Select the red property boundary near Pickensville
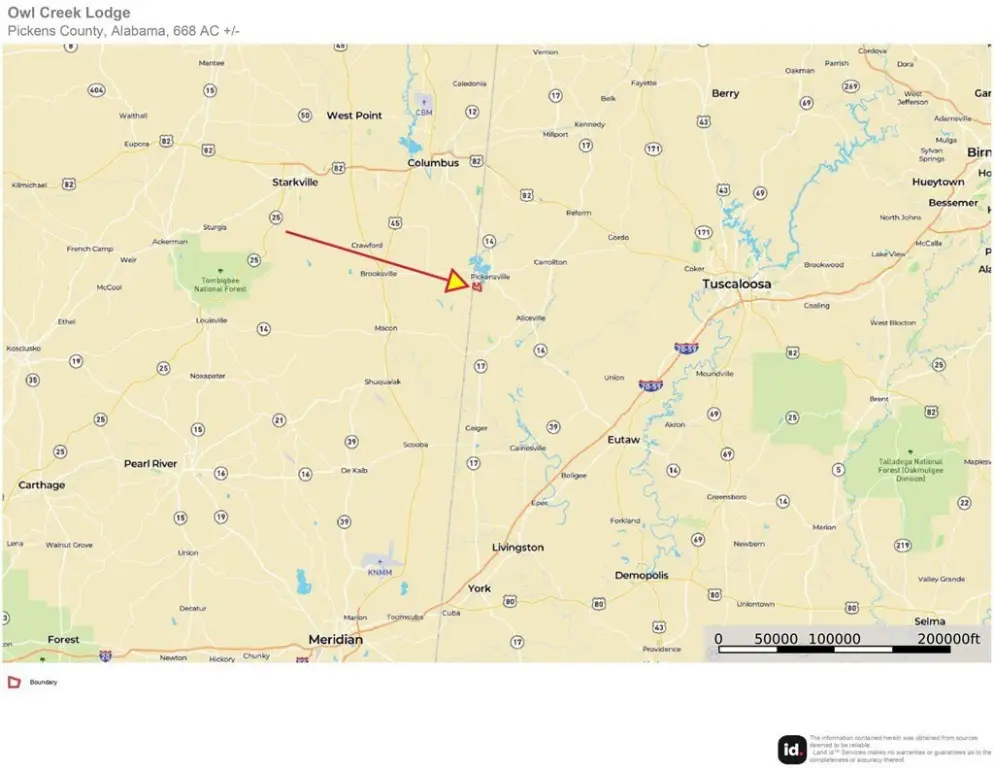This screenshot has width=994, height=768. (477, 287)
